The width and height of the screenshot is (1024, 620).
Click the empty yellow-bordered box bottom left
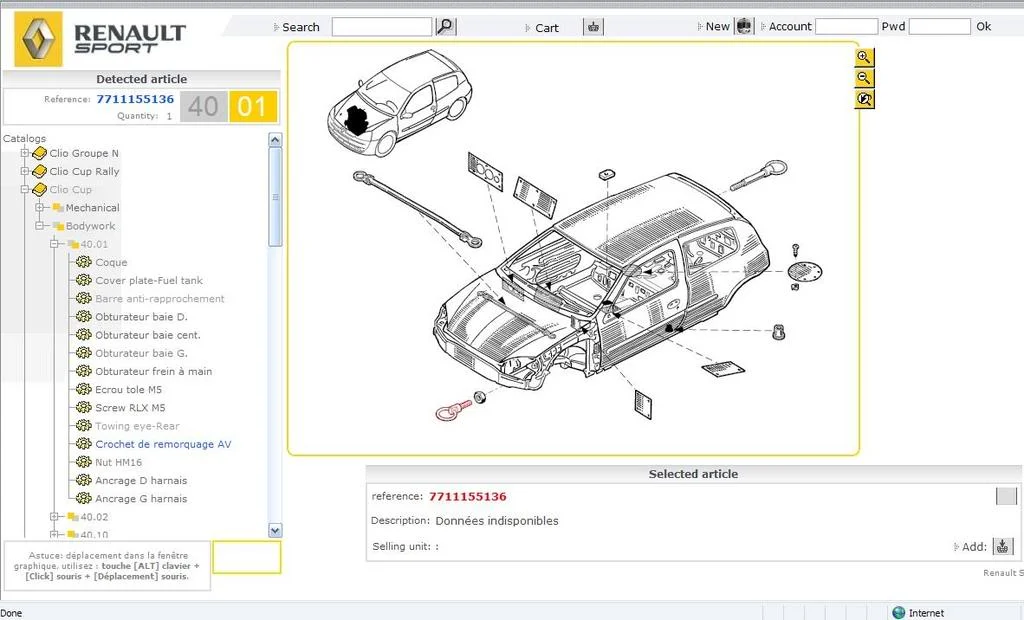[x=247, y=557]
